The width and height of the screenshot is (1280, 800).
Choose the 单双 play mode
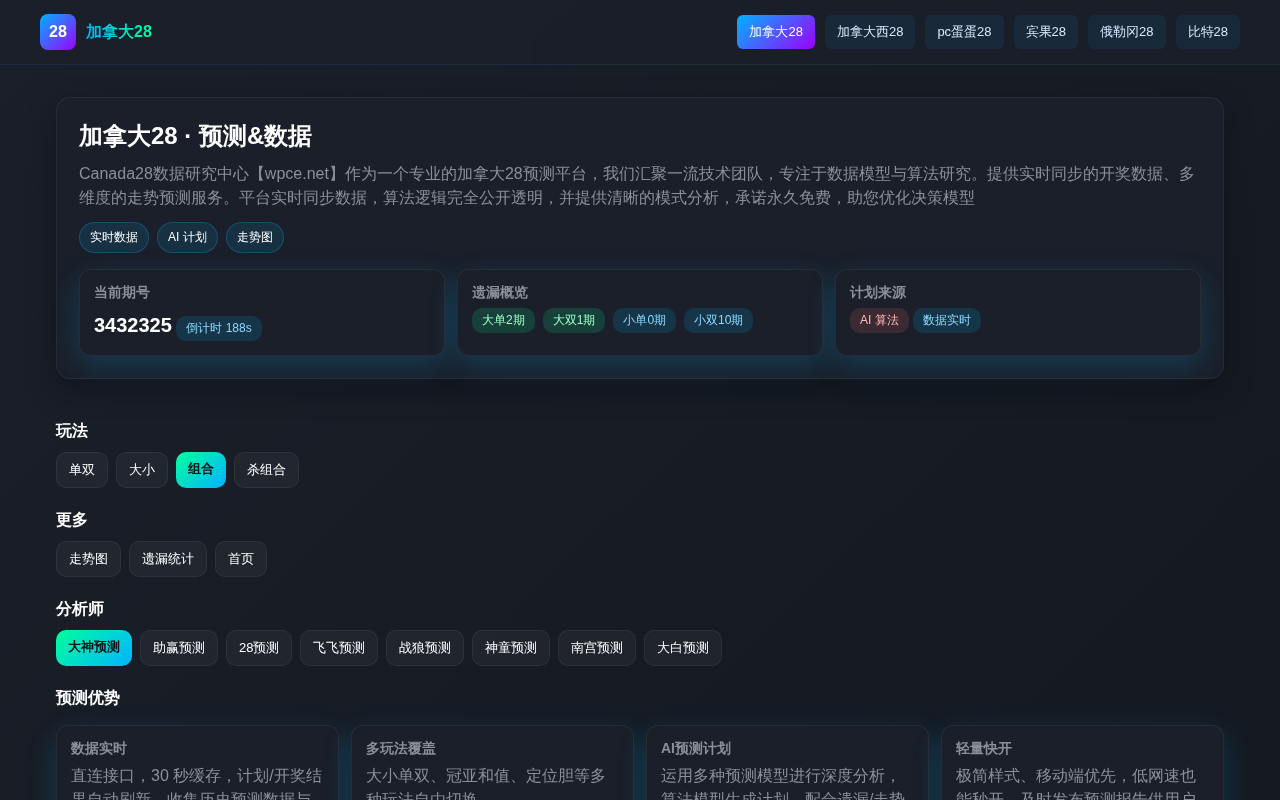[x=82, y=470]
